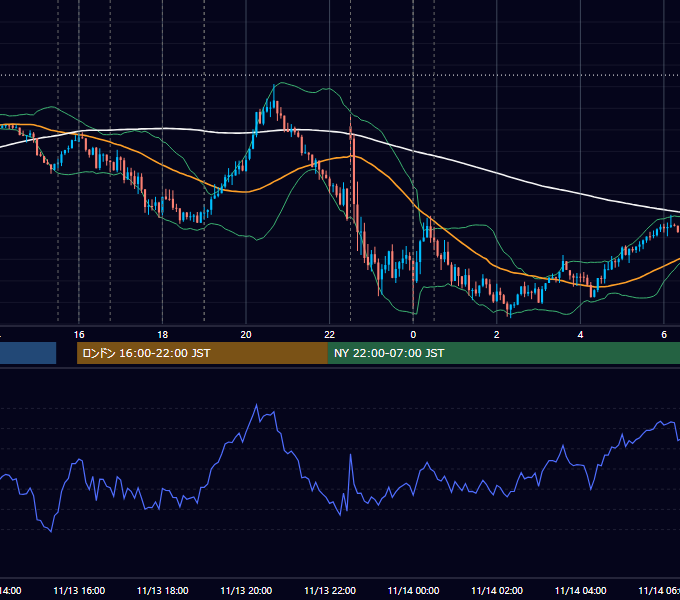Click the oscillator spike after 22:00
Image resolution: width=680 pixels, height=600 pixels.
pos(350,456)
